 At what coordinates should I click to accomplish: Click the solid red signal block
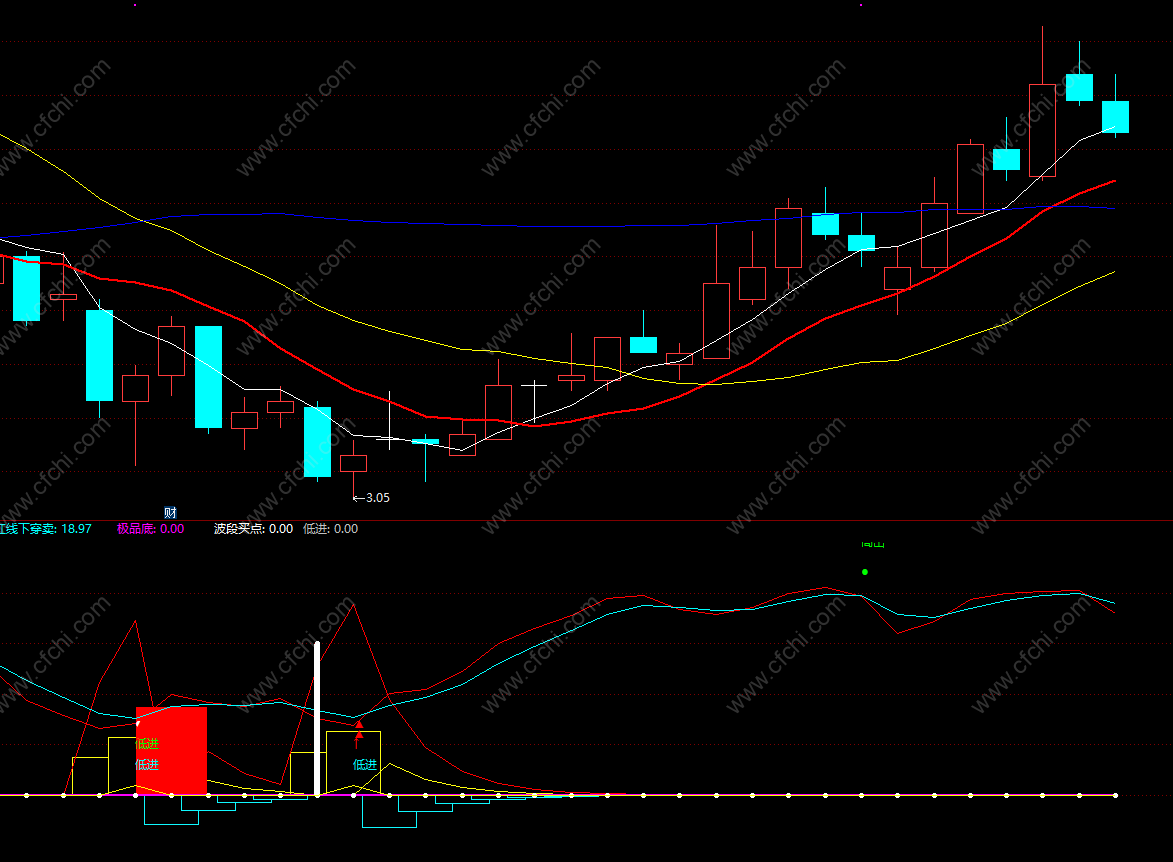coord(171,751)
